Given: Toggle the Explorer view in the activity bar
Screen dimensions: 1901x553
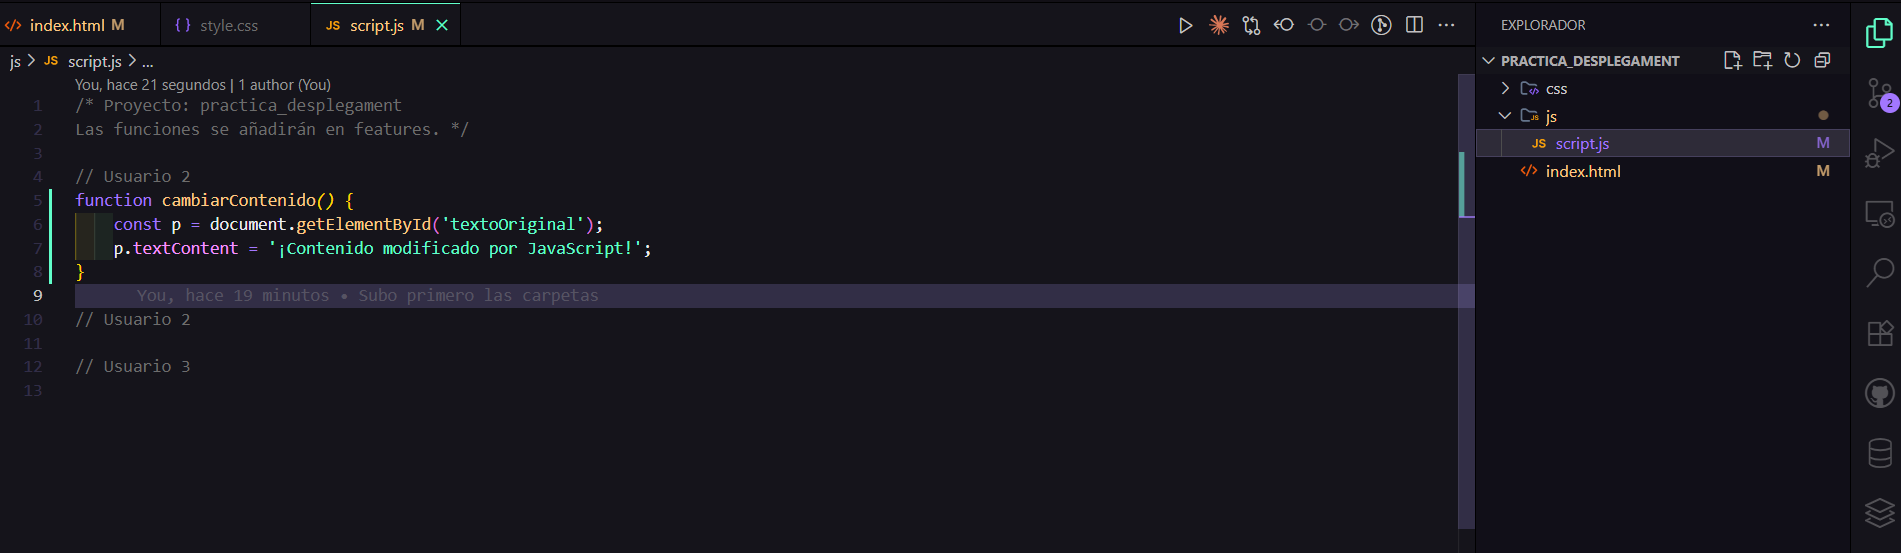Looking at the screenshot, I should click(1880, 34).
